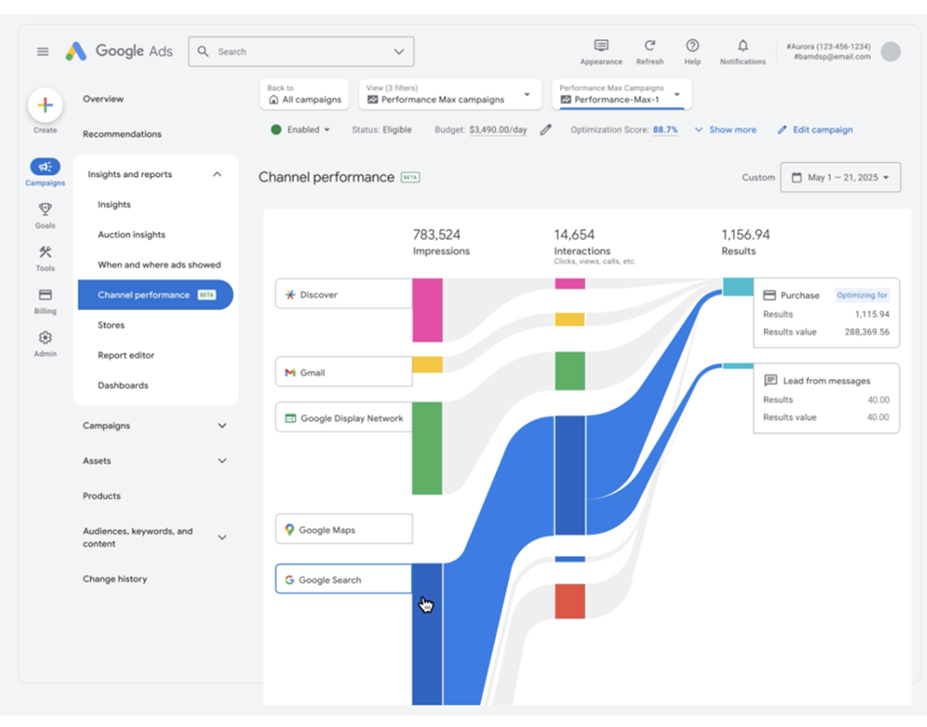927x727 pixels.
Task: Open the Help icon
Action: coord(692,46)
